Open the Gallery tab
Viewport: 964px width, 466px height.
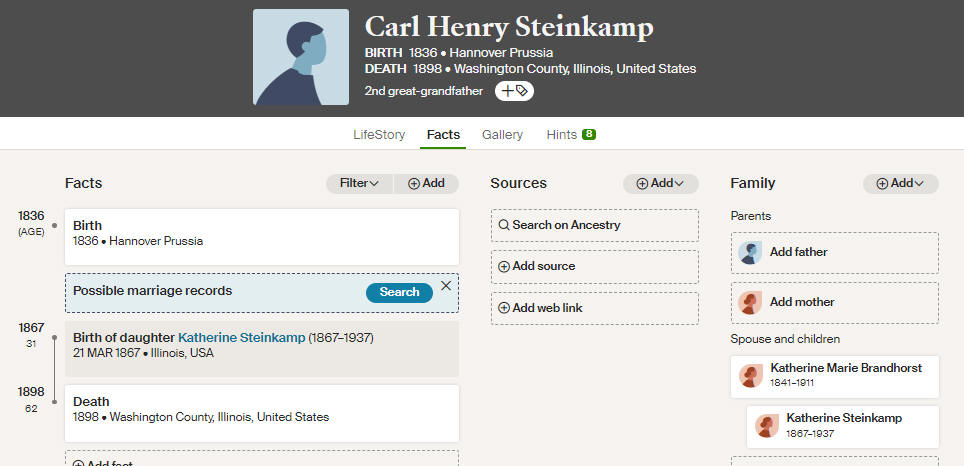502,135
